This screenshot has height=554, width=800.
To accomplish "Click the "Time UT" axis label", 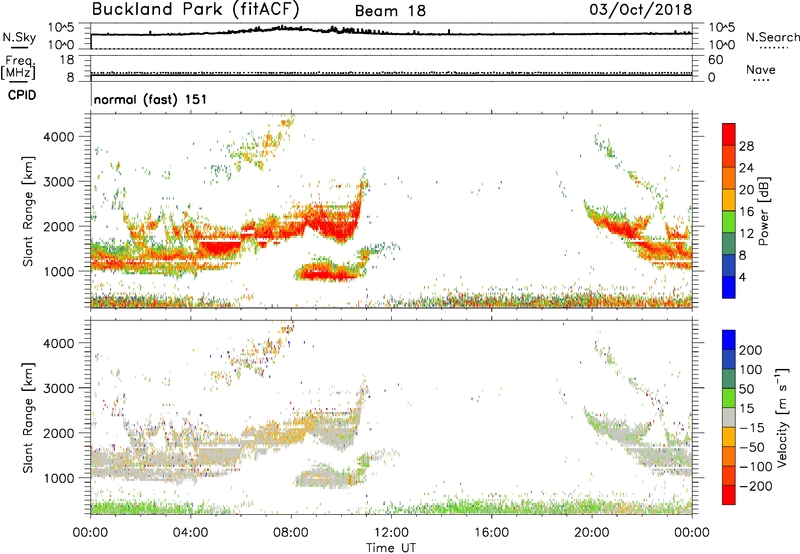I will (391, 548).
